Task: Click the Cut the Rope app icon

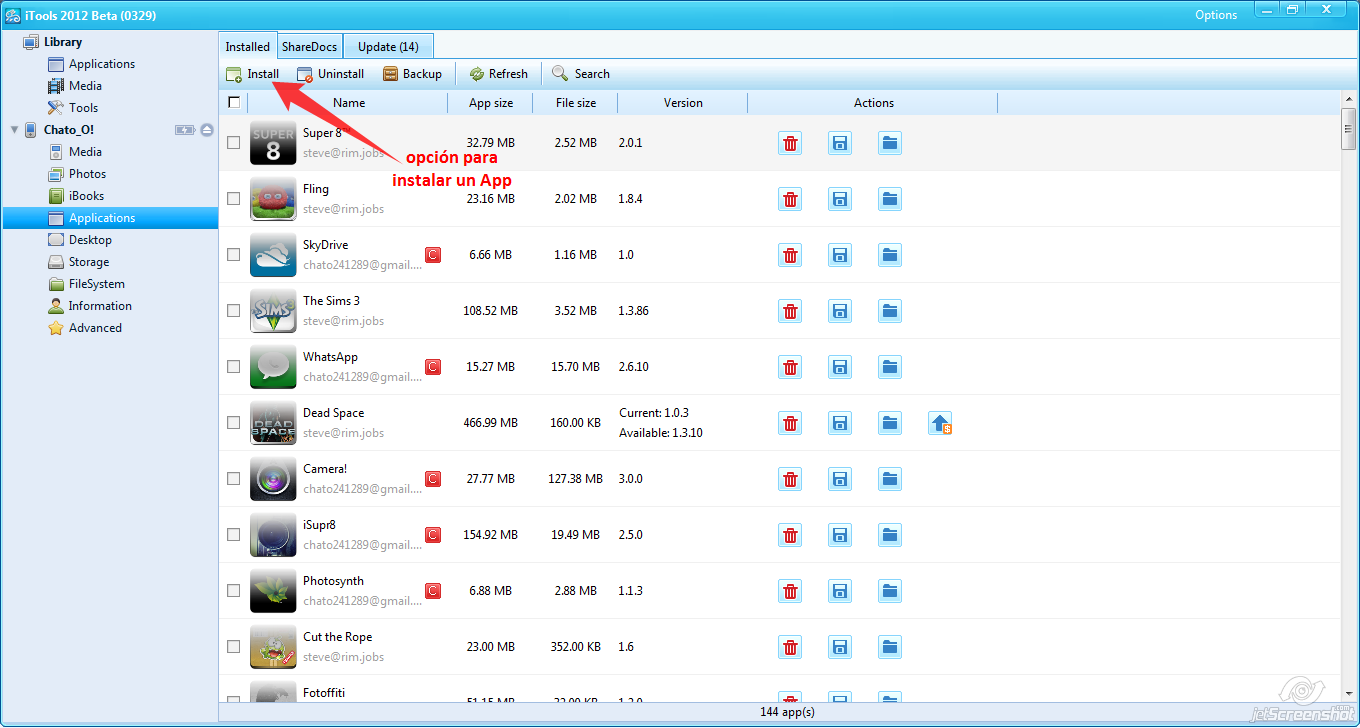Action: [273, 647]
